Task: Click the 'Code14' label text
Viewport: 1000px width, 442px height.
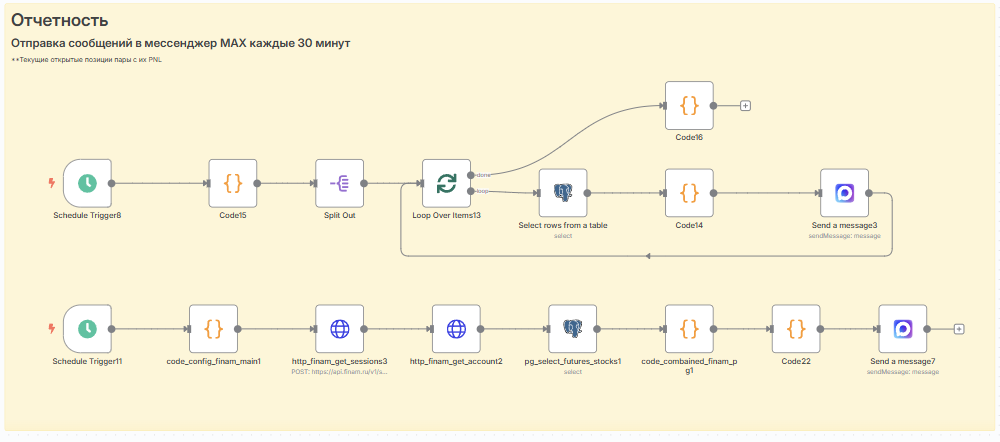Action: click(x=689, y=225)
